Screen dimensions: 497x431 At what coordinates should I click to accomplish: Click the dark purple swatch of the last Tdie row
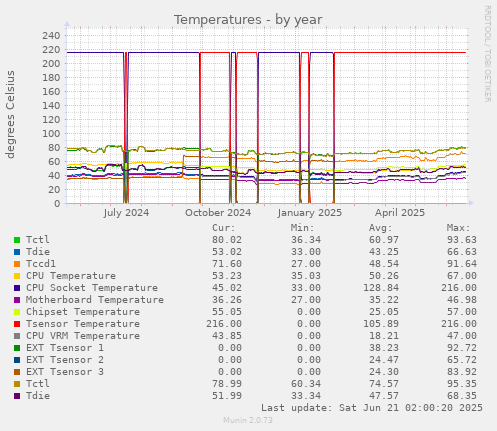[x=17, y=396]
